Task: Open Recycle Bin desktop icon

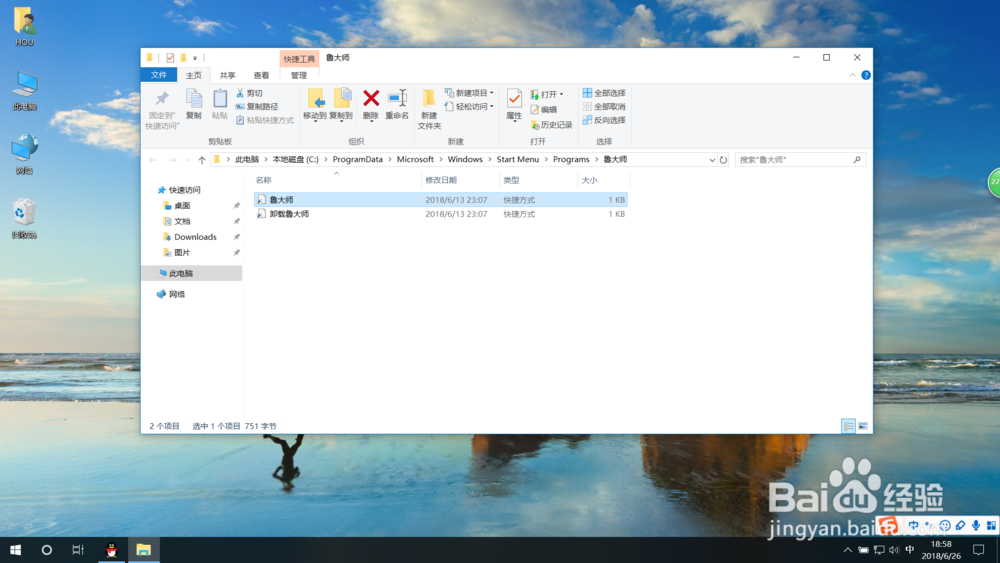Action: click(x=24, y=219)
